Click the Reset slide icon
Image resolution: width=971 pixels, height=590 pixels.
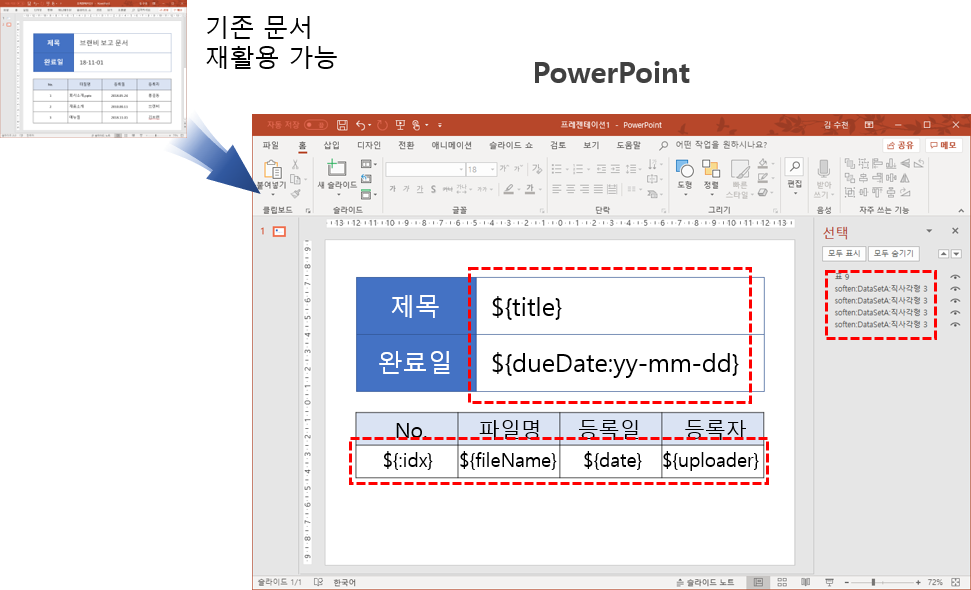tap(366, 179)
